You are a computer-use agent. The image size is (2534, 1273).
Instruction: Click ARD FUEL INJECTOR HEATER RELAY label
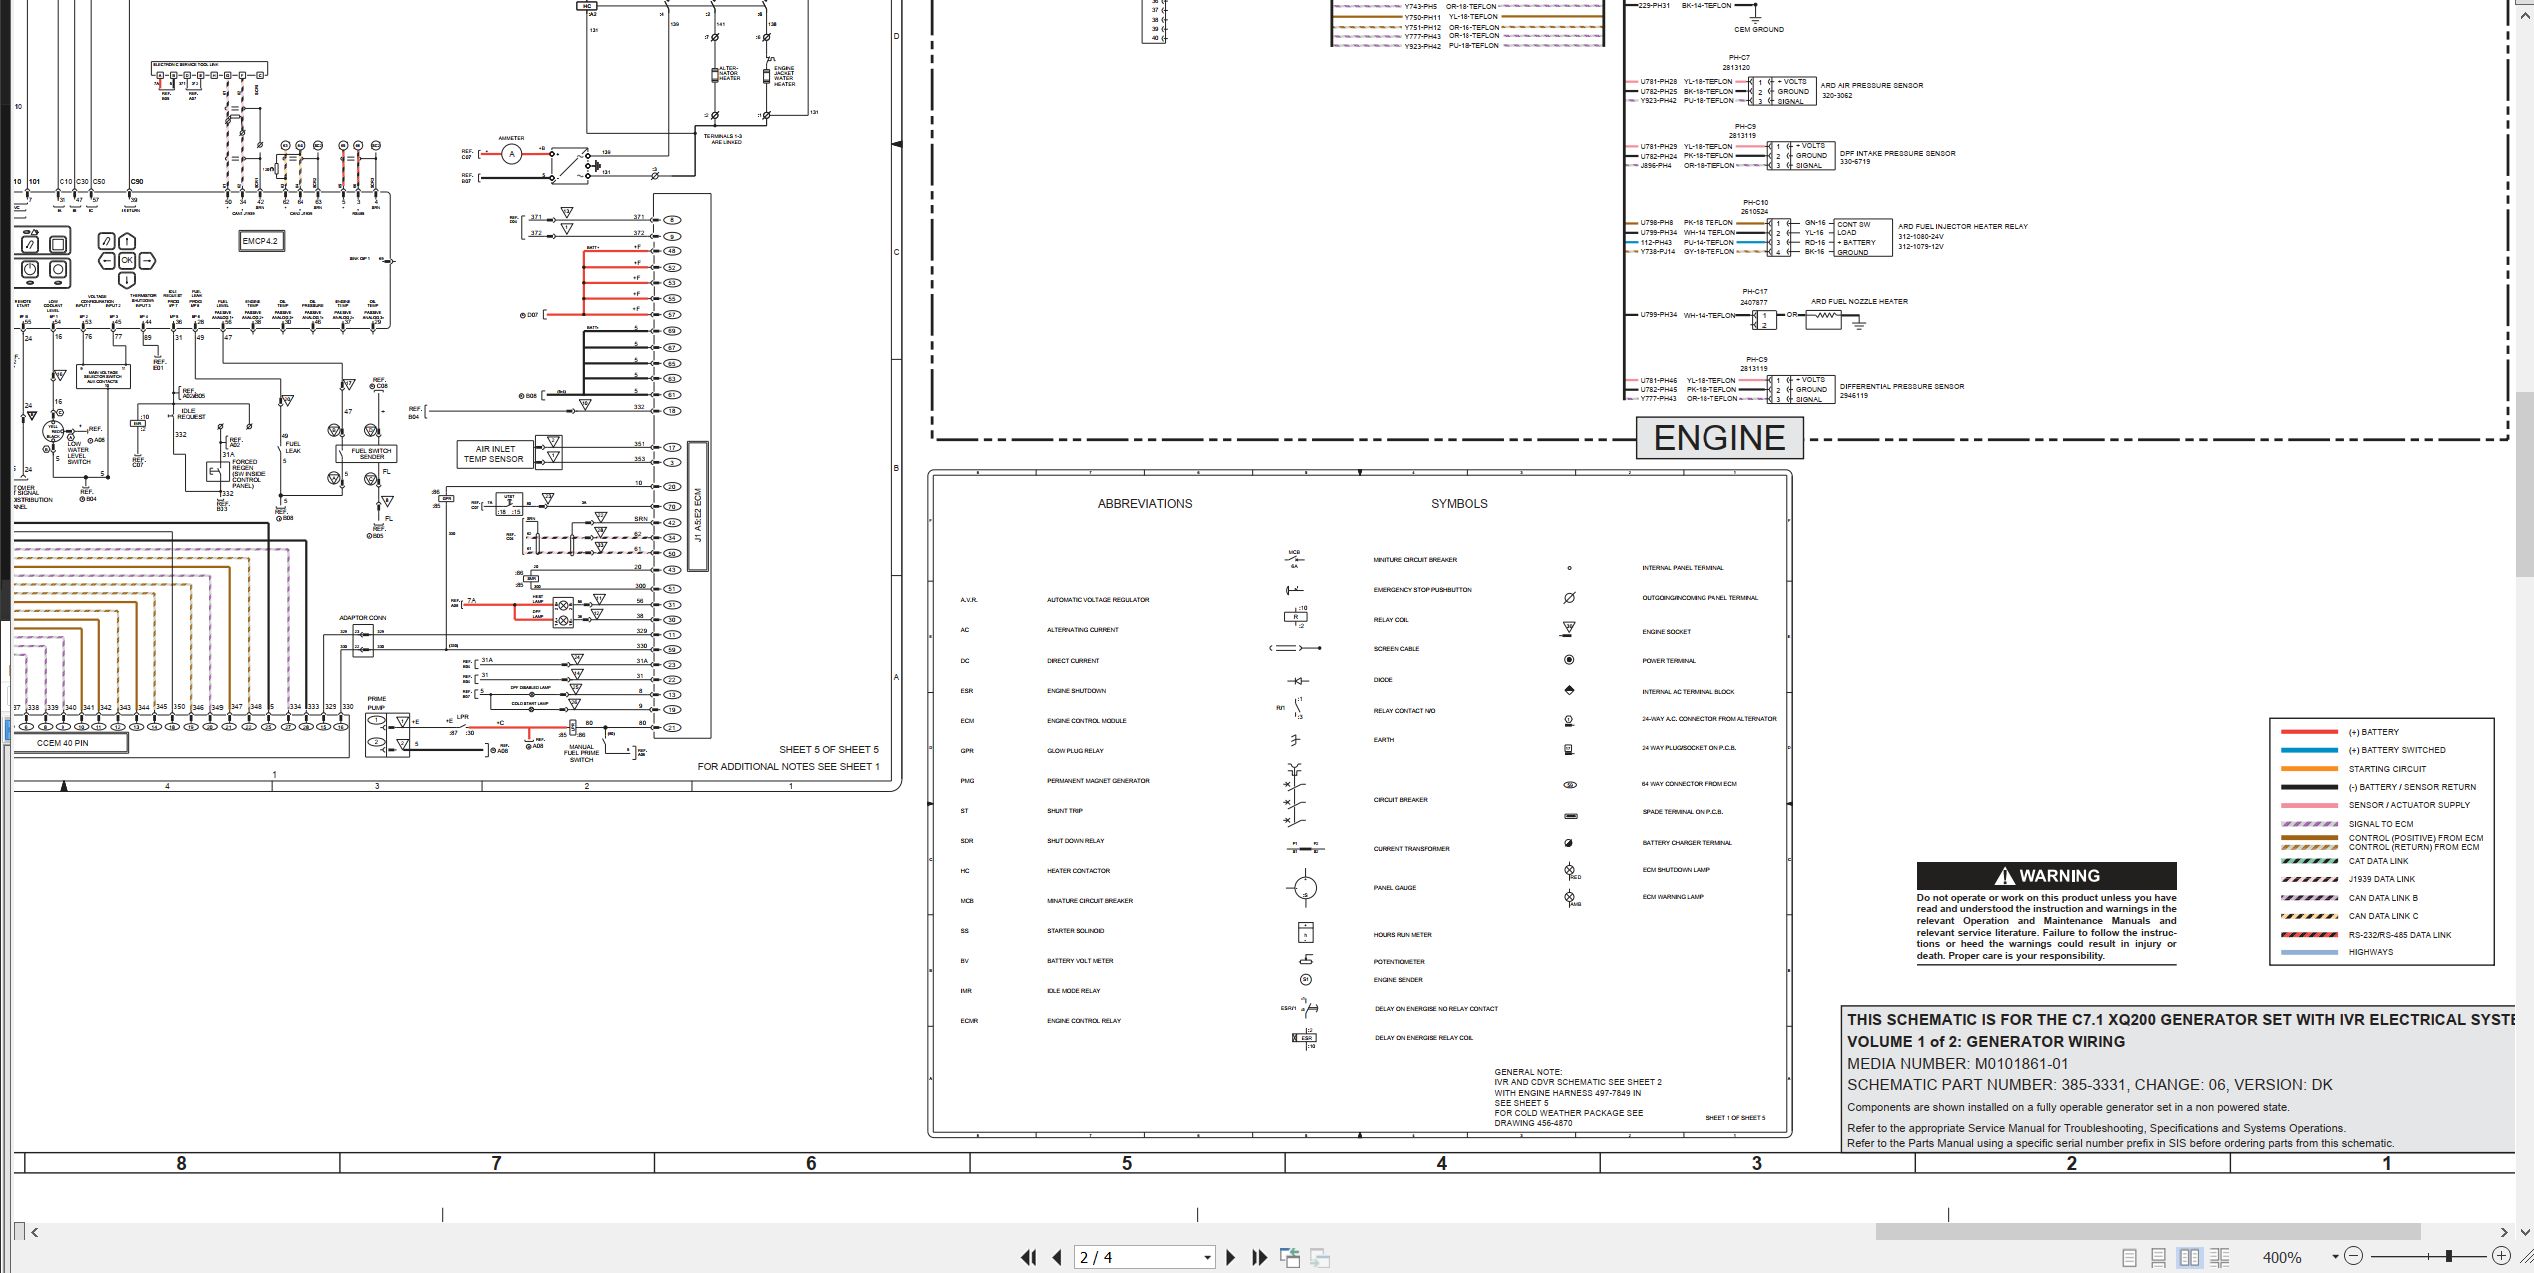[x=1963, y=227]
